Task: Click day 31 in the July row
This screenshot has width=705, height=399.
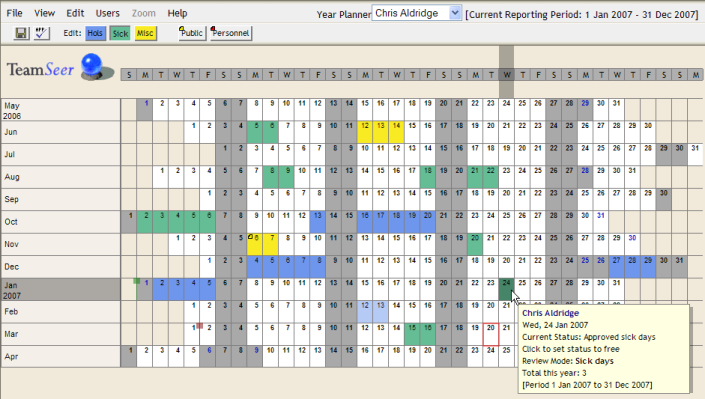Action: 695,154
